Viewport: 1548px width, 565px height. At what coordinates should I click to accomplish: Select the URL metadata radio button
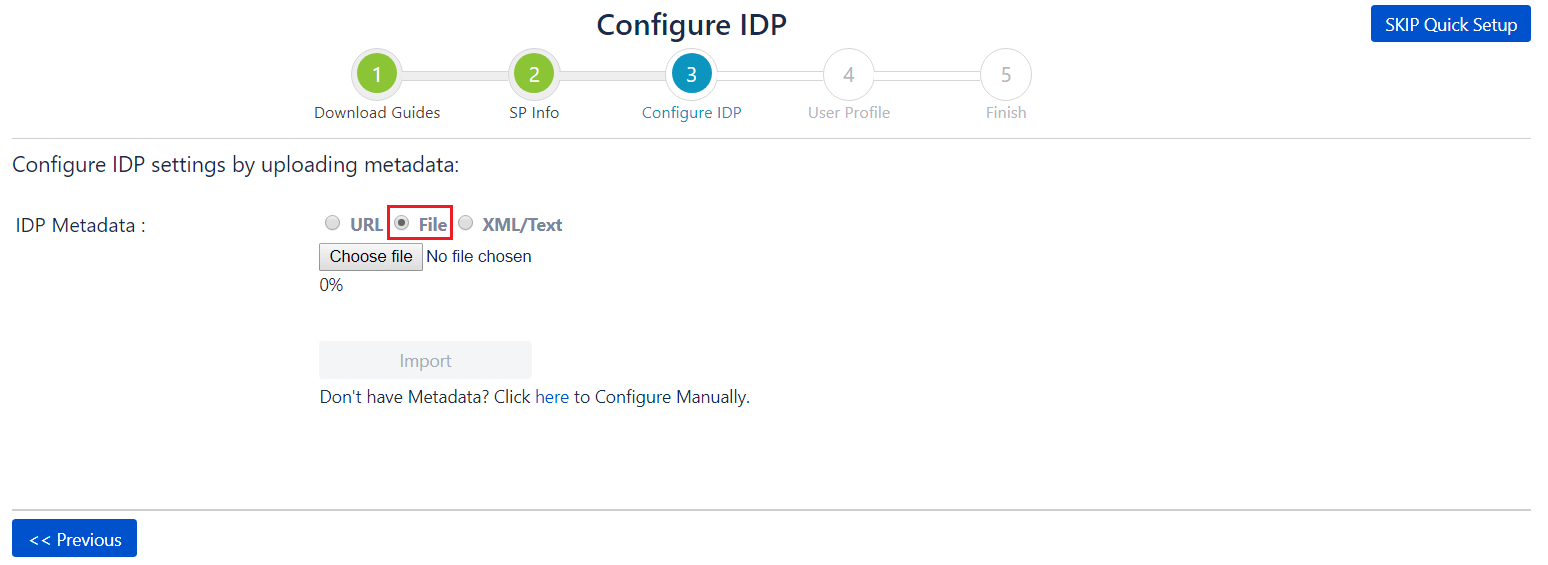[x=332, y=223]
